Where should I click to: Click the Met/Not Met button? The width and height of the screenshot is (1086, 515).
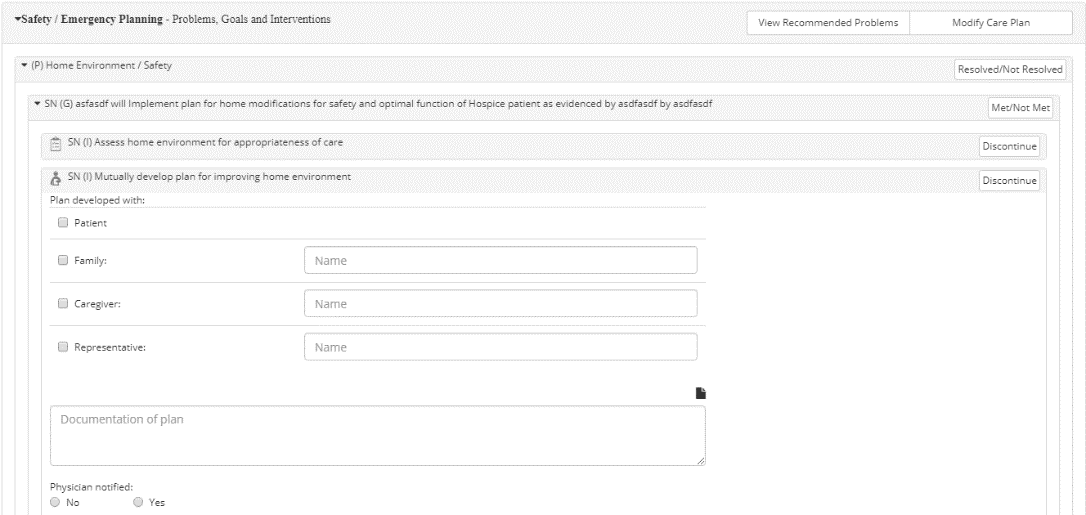[x=1019, y=108]
